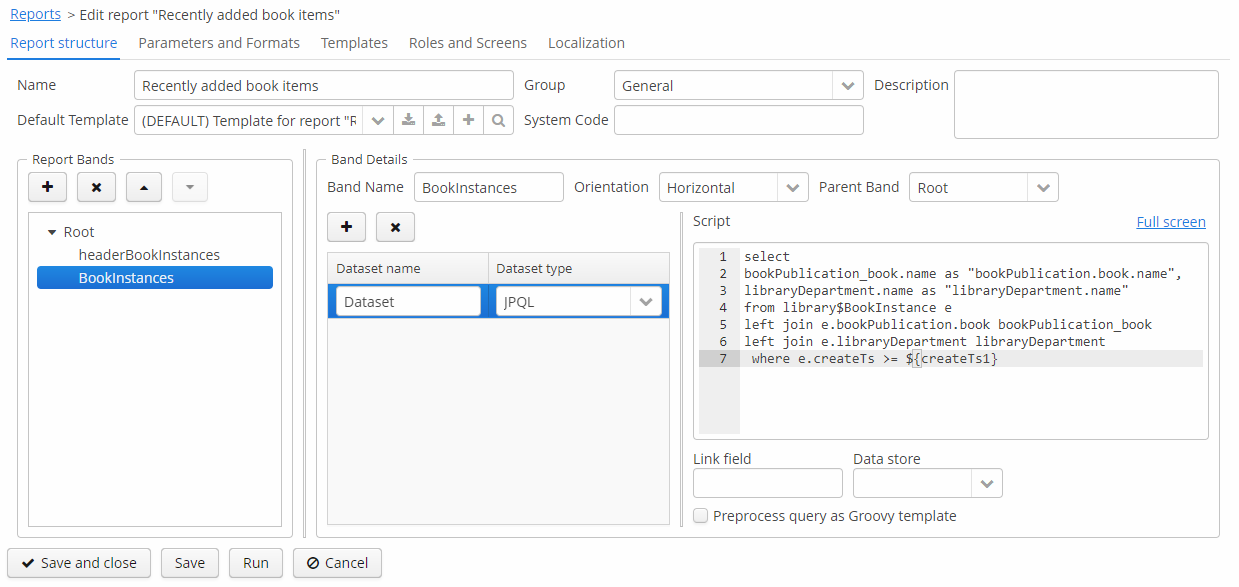Sort by Dataset name column header
The width and height of the screenshot is (1239, 587).
408,268
